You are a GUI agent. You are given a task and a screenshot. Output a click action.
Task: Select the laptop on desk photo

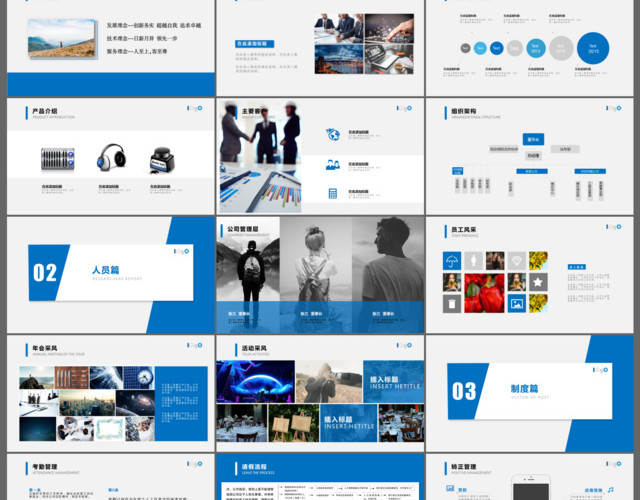[389, 59]
